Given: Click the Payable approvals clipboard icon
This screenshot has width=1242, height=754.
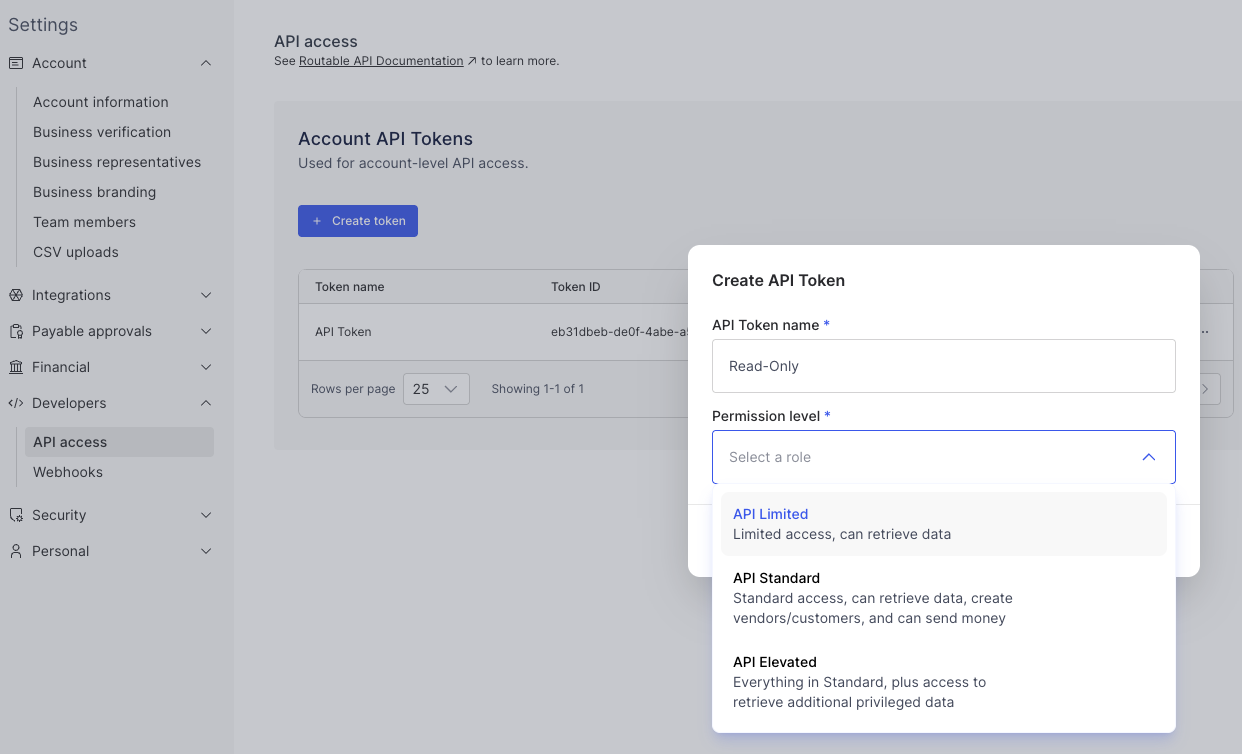Looking at the screenshot, I should (x=16, y=331).
